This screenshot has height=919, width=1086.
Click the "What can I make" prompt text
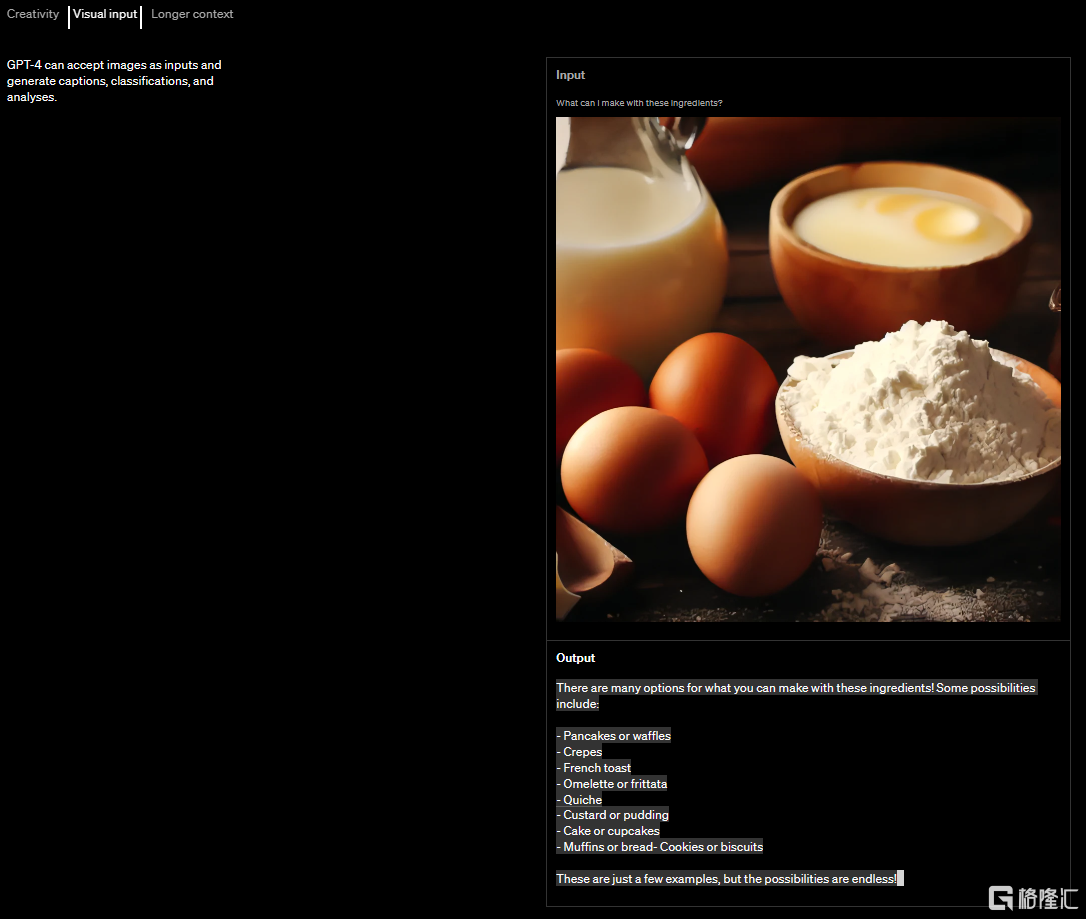coord(639,103)
